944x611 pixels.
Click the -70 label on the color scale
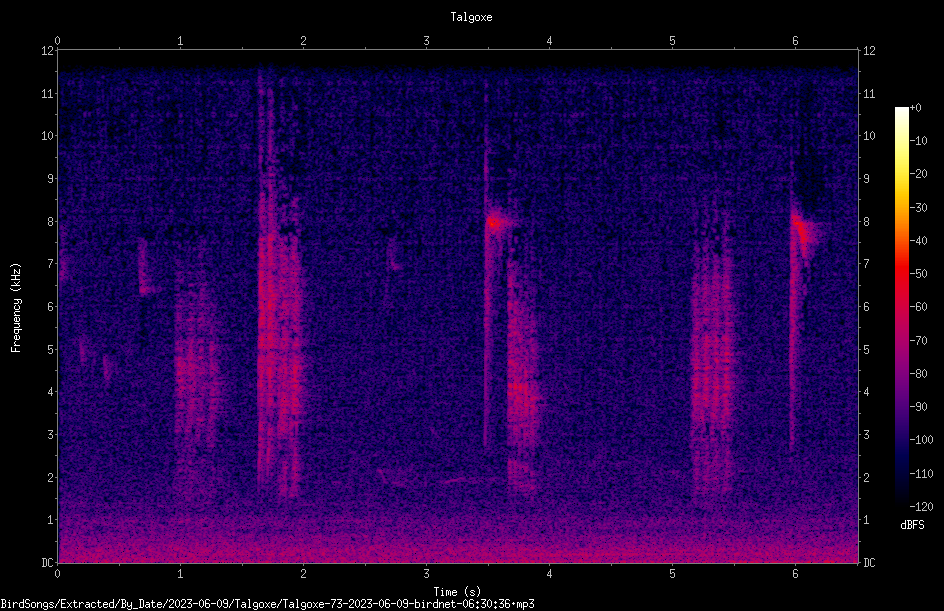[x=918, y=341]
